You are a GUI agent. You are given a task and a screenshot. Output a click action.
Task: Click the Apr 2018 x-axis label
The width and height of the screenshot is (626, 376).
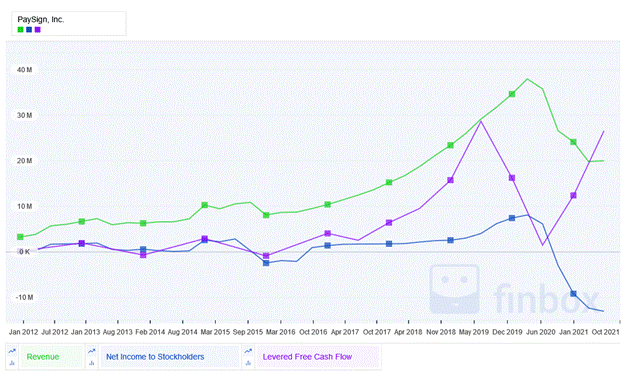point(408,332)
